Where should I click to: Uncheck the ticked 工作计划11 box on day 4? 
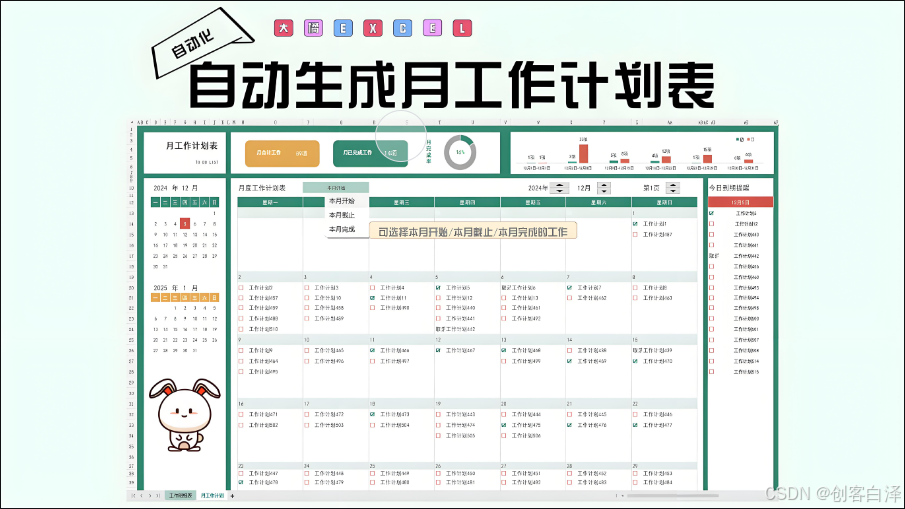click(372, 298)
